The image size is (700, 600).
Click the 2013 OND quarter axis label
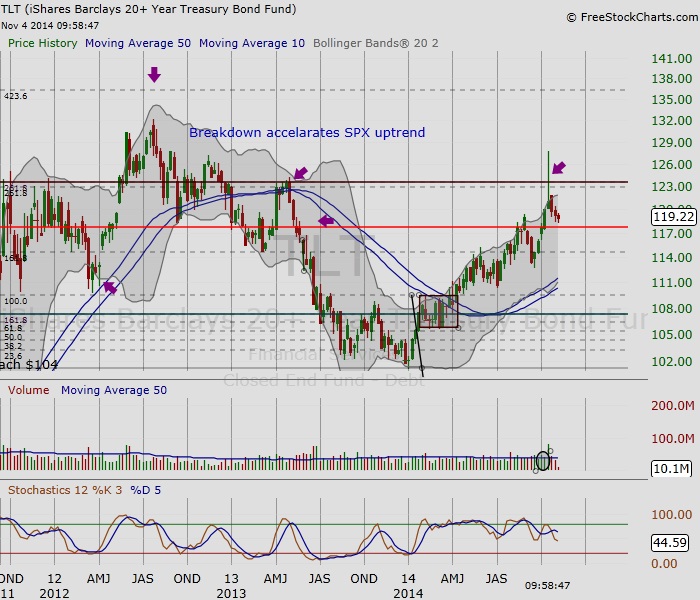(x=364, y=579)
